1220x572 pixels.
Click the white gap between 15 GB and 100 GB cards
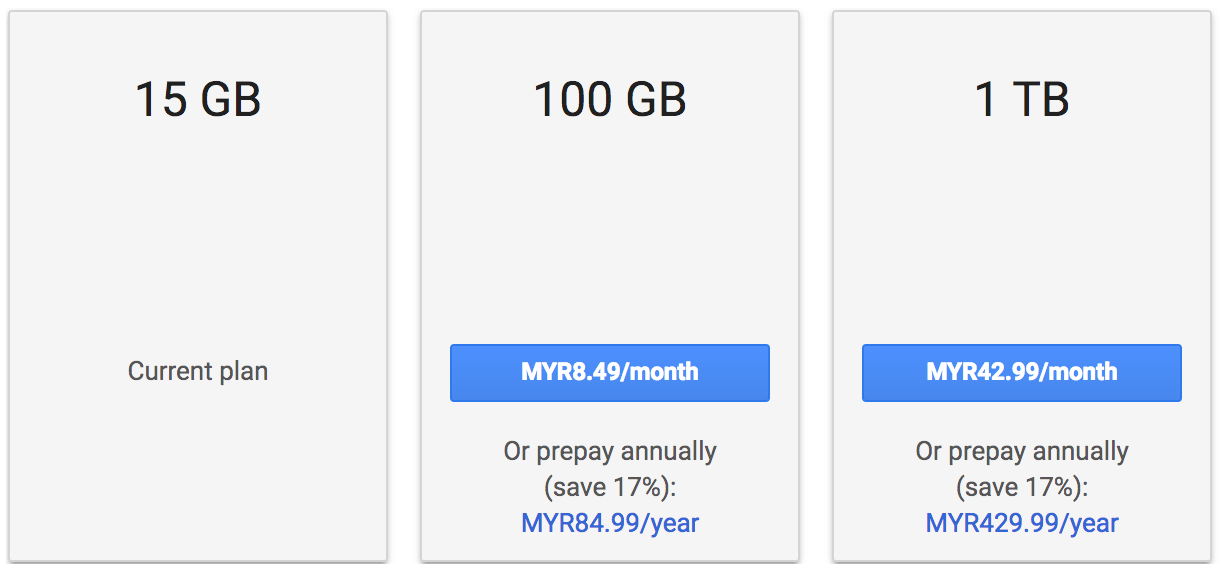coord(404,286)
